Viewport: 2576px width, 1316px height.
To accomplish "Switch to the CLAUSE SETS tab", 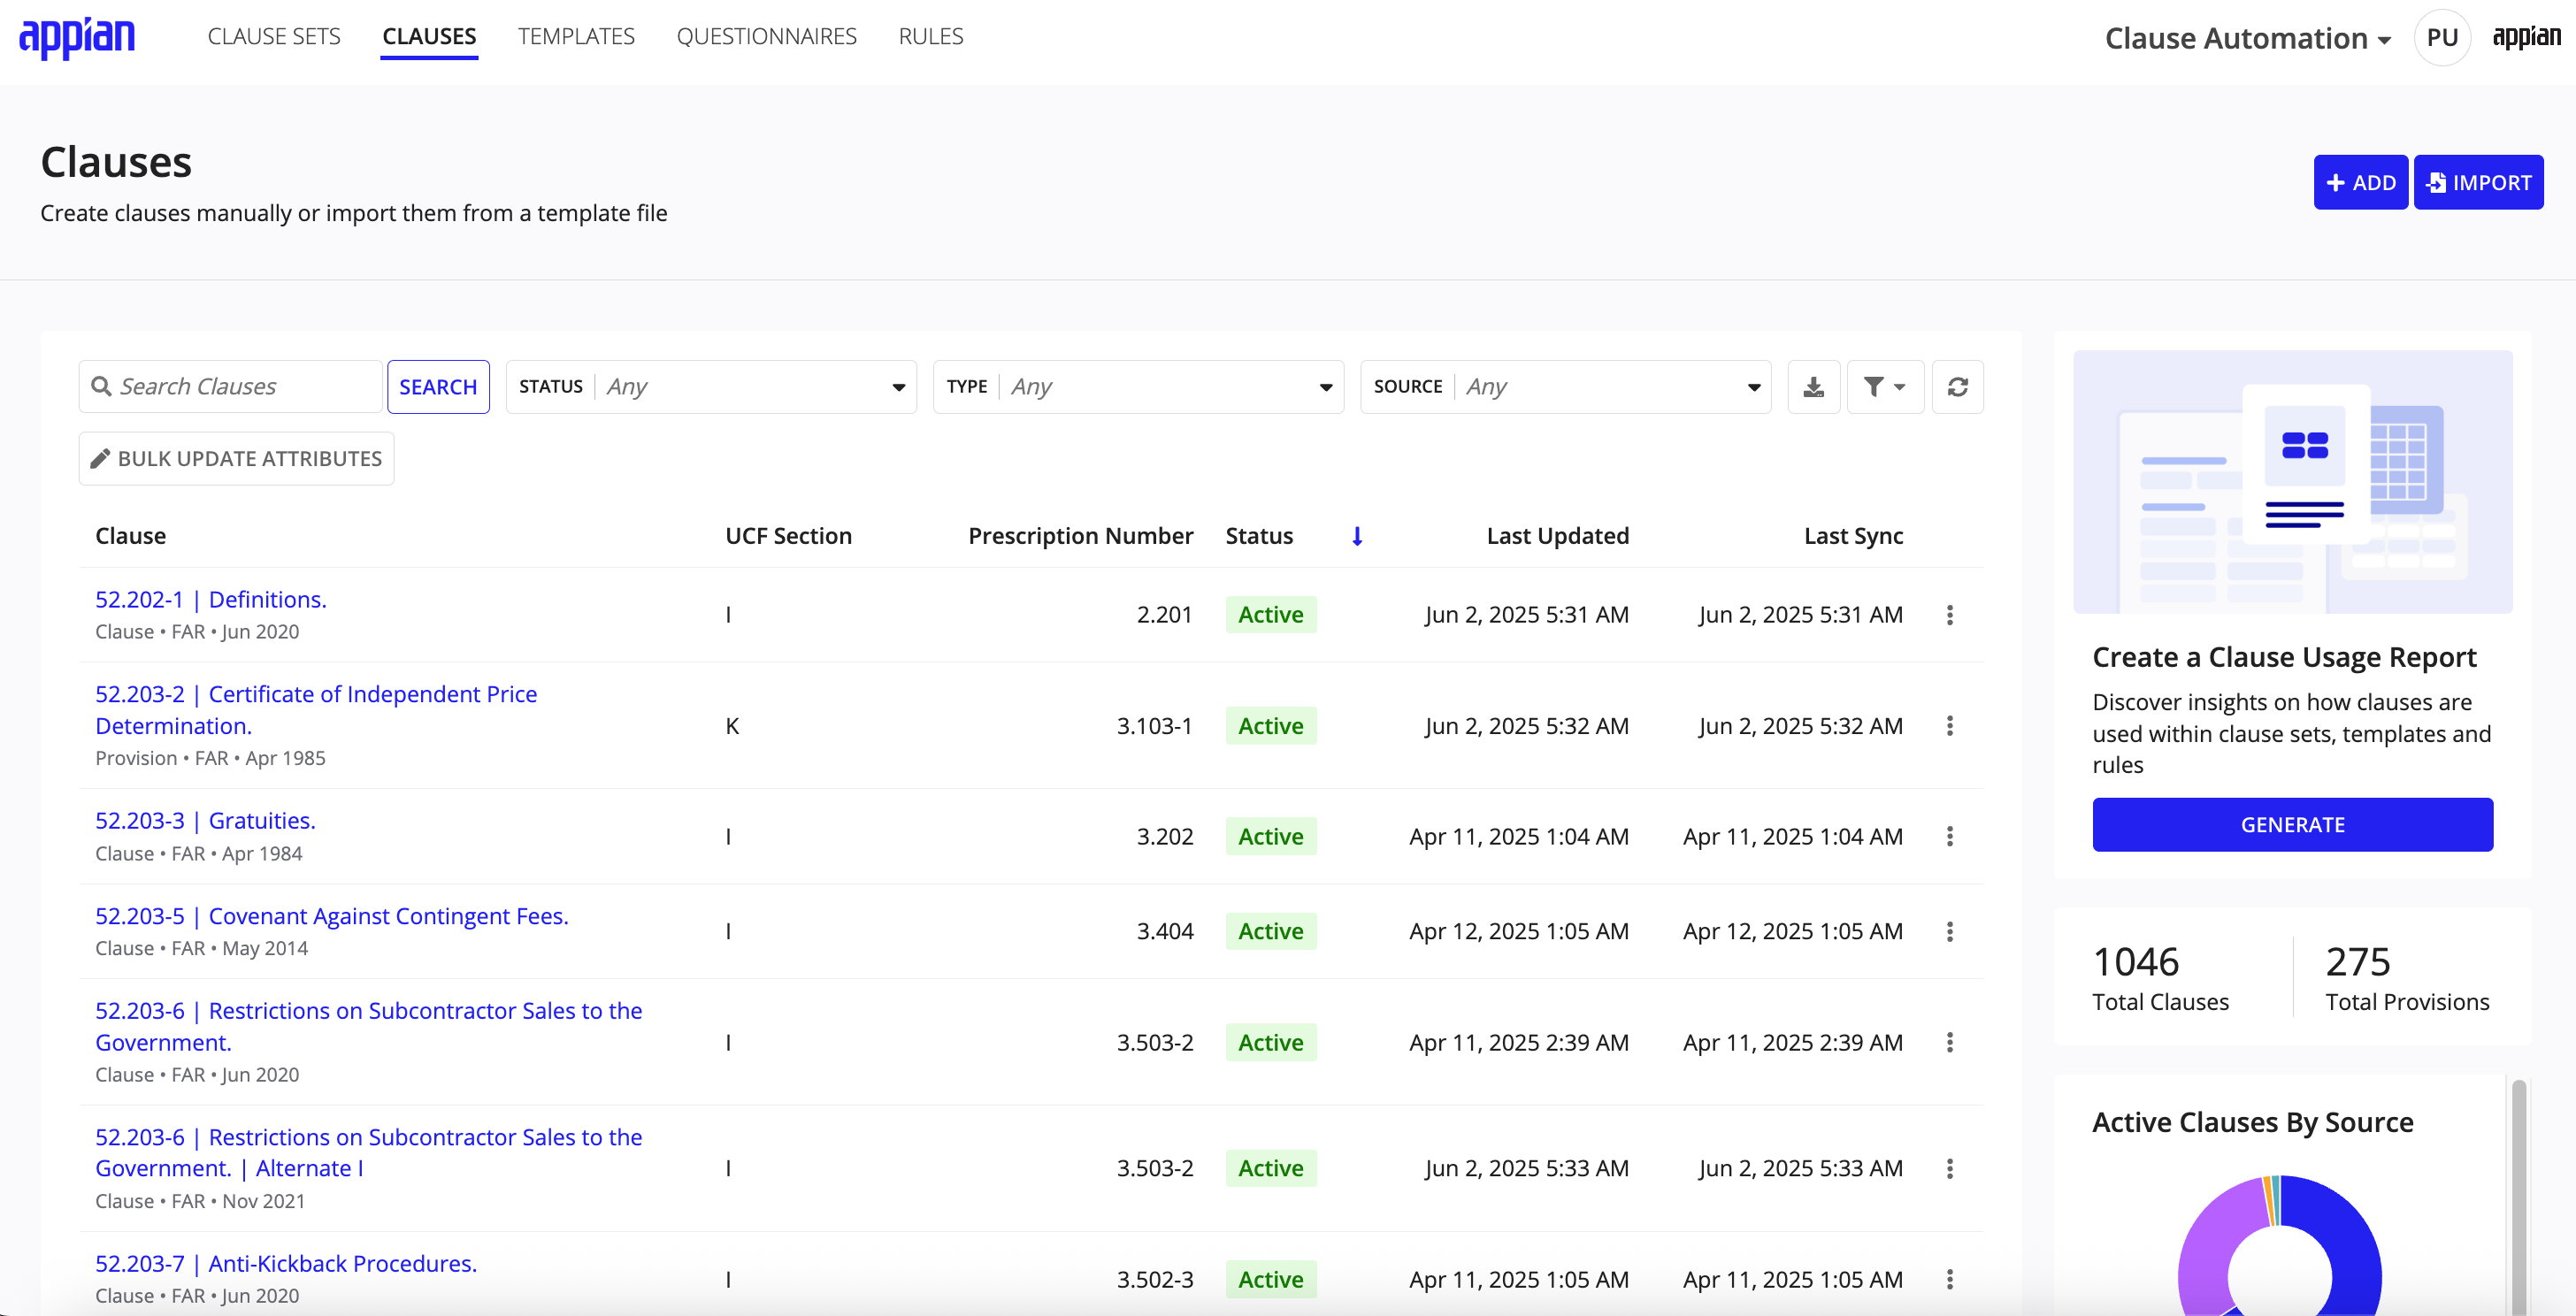I will click(274, 37).
